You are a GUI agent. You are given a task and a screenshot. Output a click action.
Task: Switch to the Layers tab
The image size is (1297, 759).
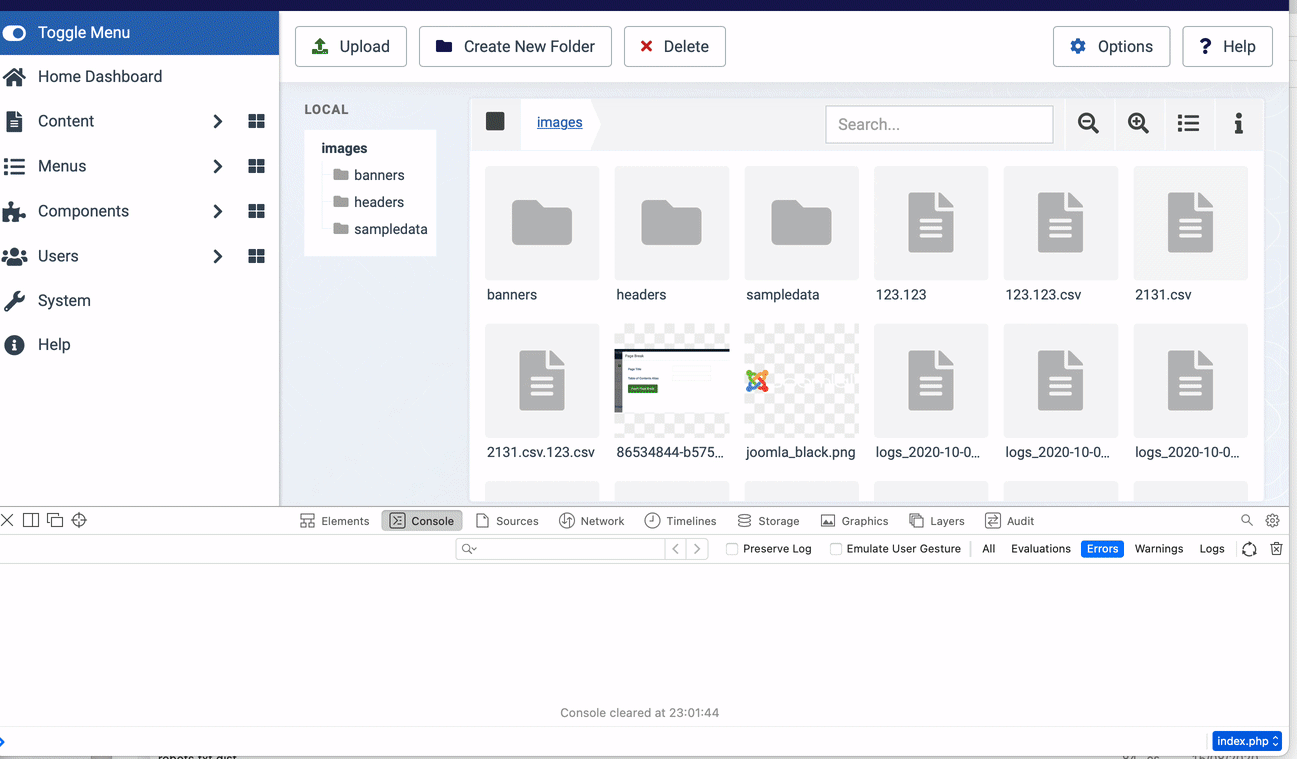937,521
